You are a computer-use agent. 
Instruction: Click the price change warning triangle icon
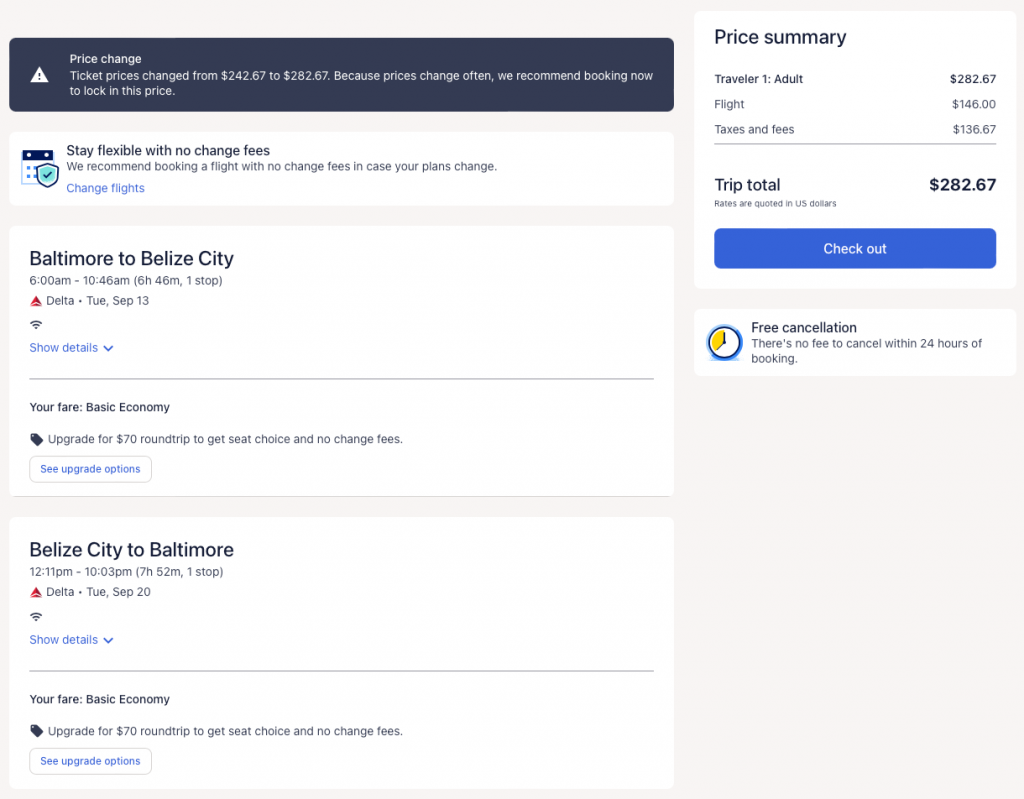[x=39, y=75]
